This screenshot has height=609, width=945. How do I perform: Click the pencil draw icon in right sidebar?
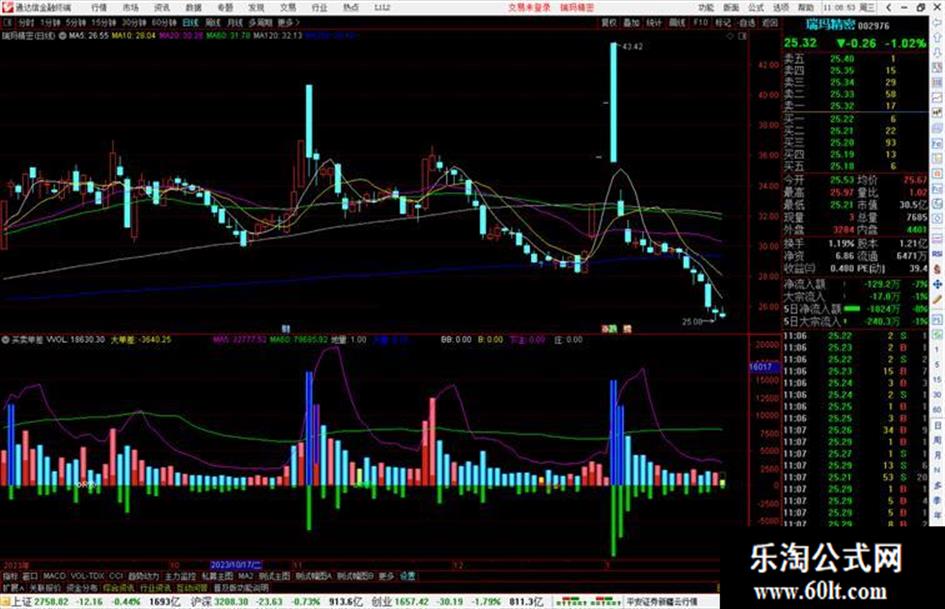click(937, 299)
